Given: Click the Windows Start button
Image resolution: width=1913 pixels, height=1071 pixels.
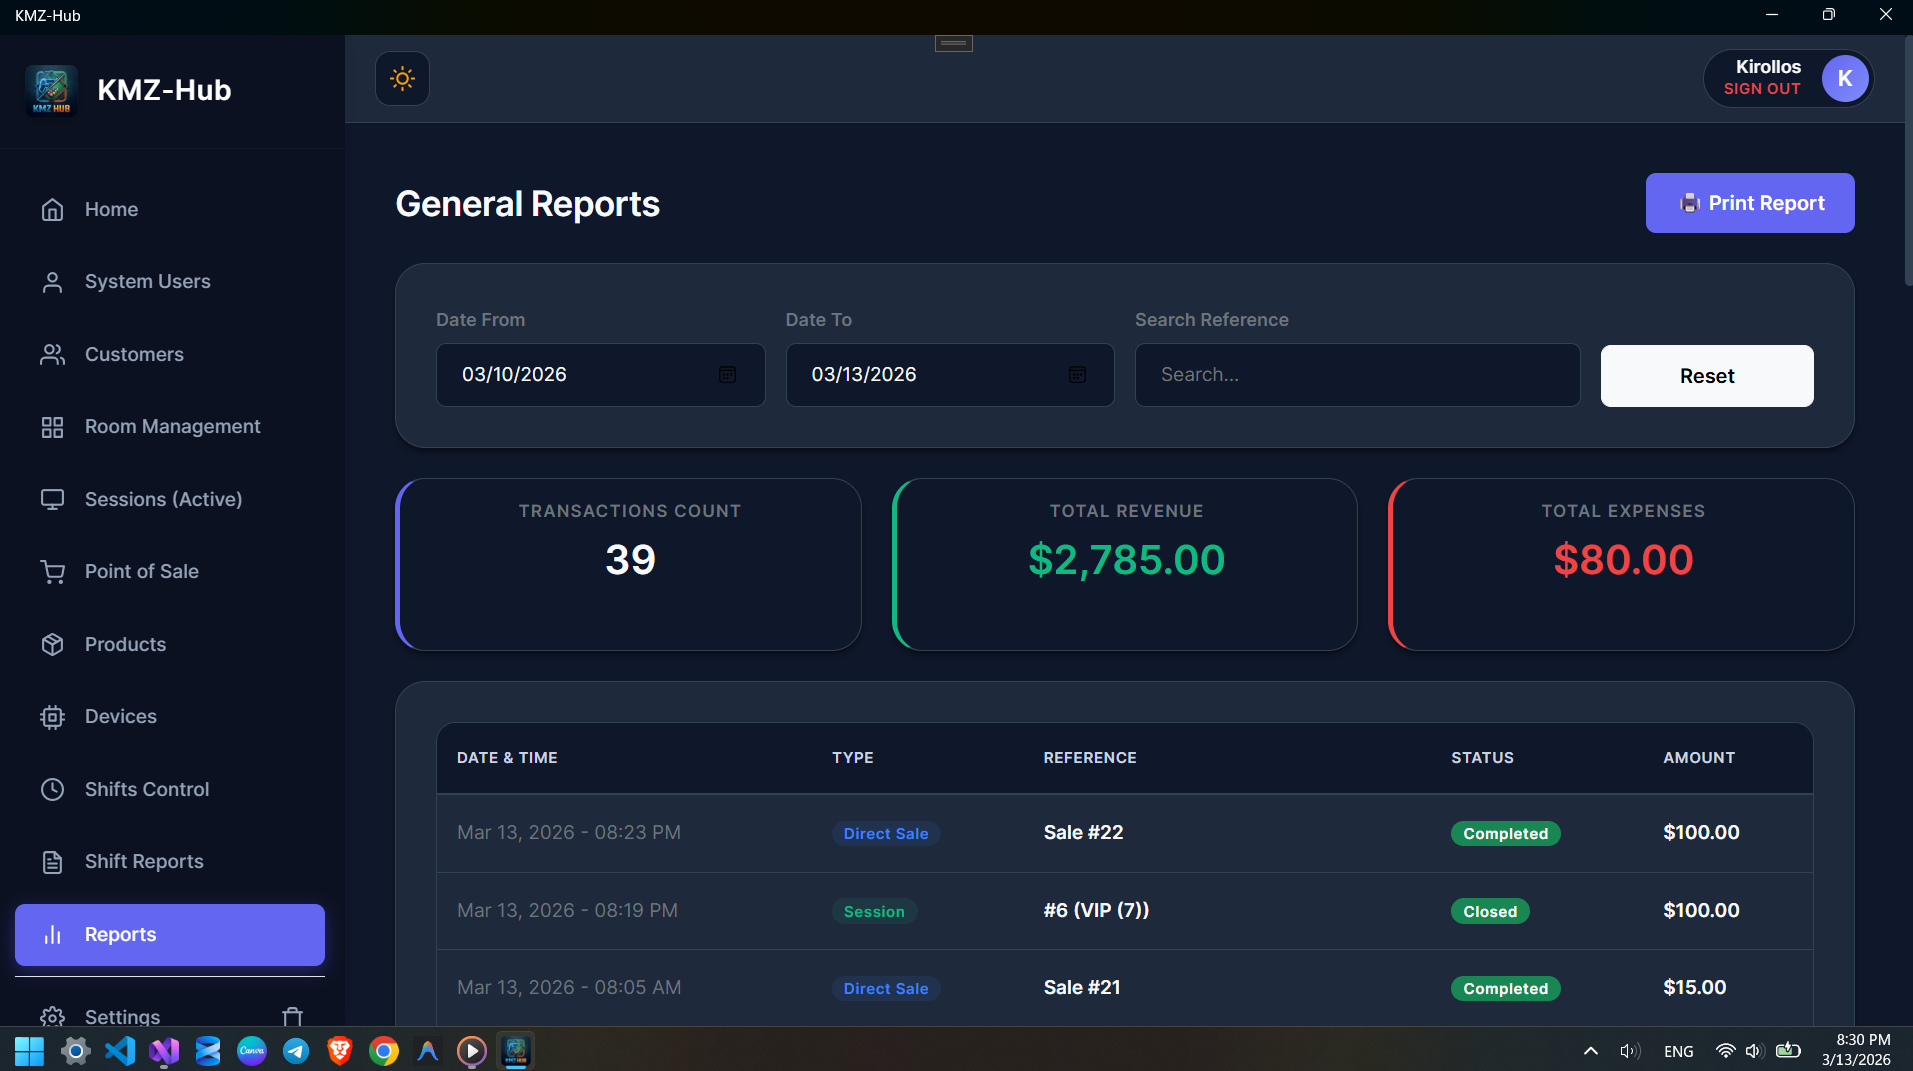Looking at the screenshot, I should (x=27, y=1050).
